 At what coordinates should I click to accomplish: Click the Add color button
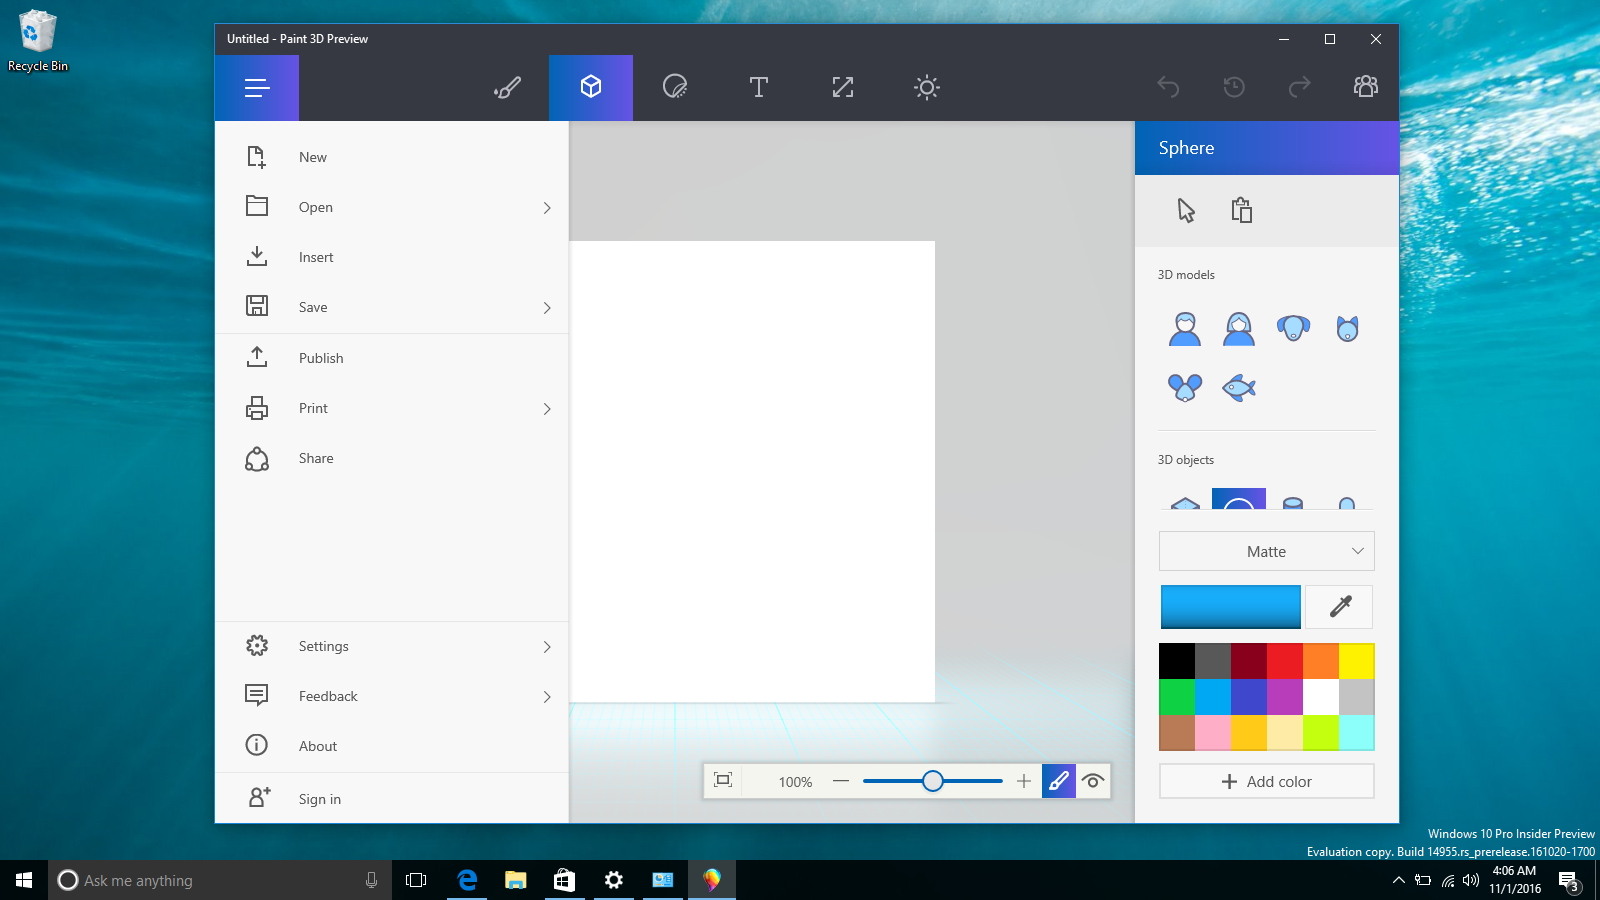click(x=1266, y=781)
